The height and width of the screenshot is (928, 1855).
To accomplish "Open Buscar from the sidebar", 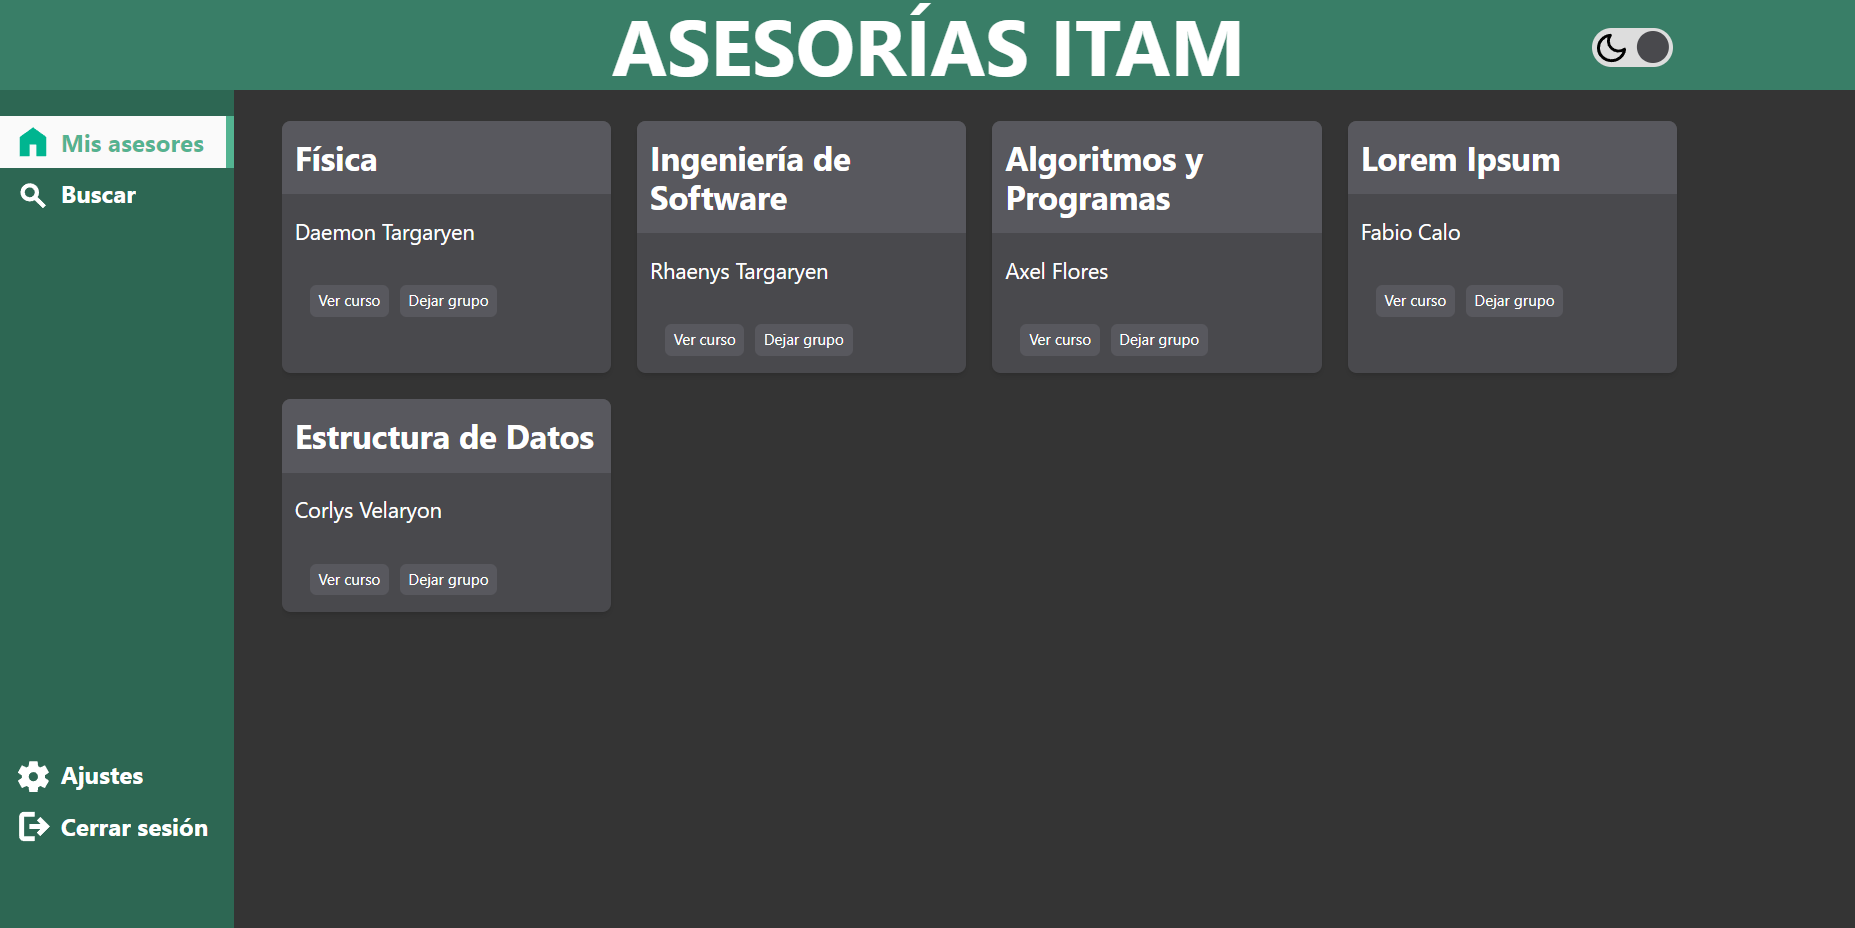I will [98, 195].
